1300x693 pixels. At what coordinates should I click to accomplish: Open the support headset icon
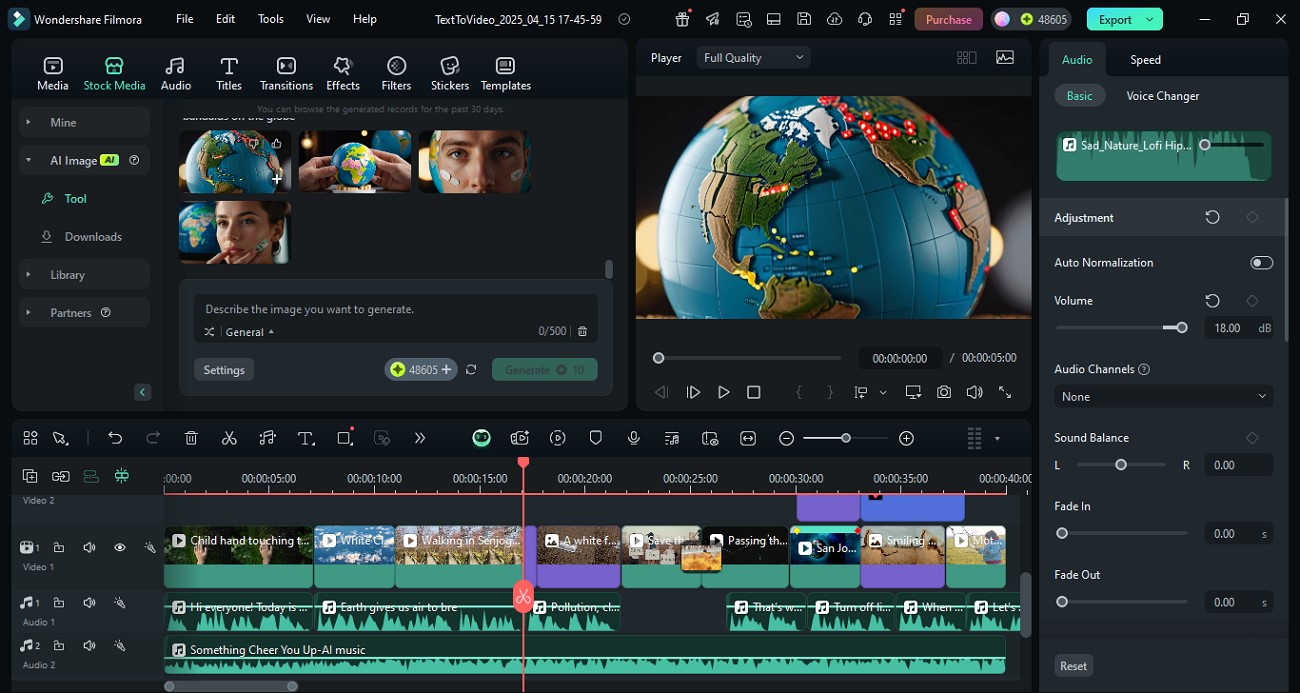pos(865,19)
